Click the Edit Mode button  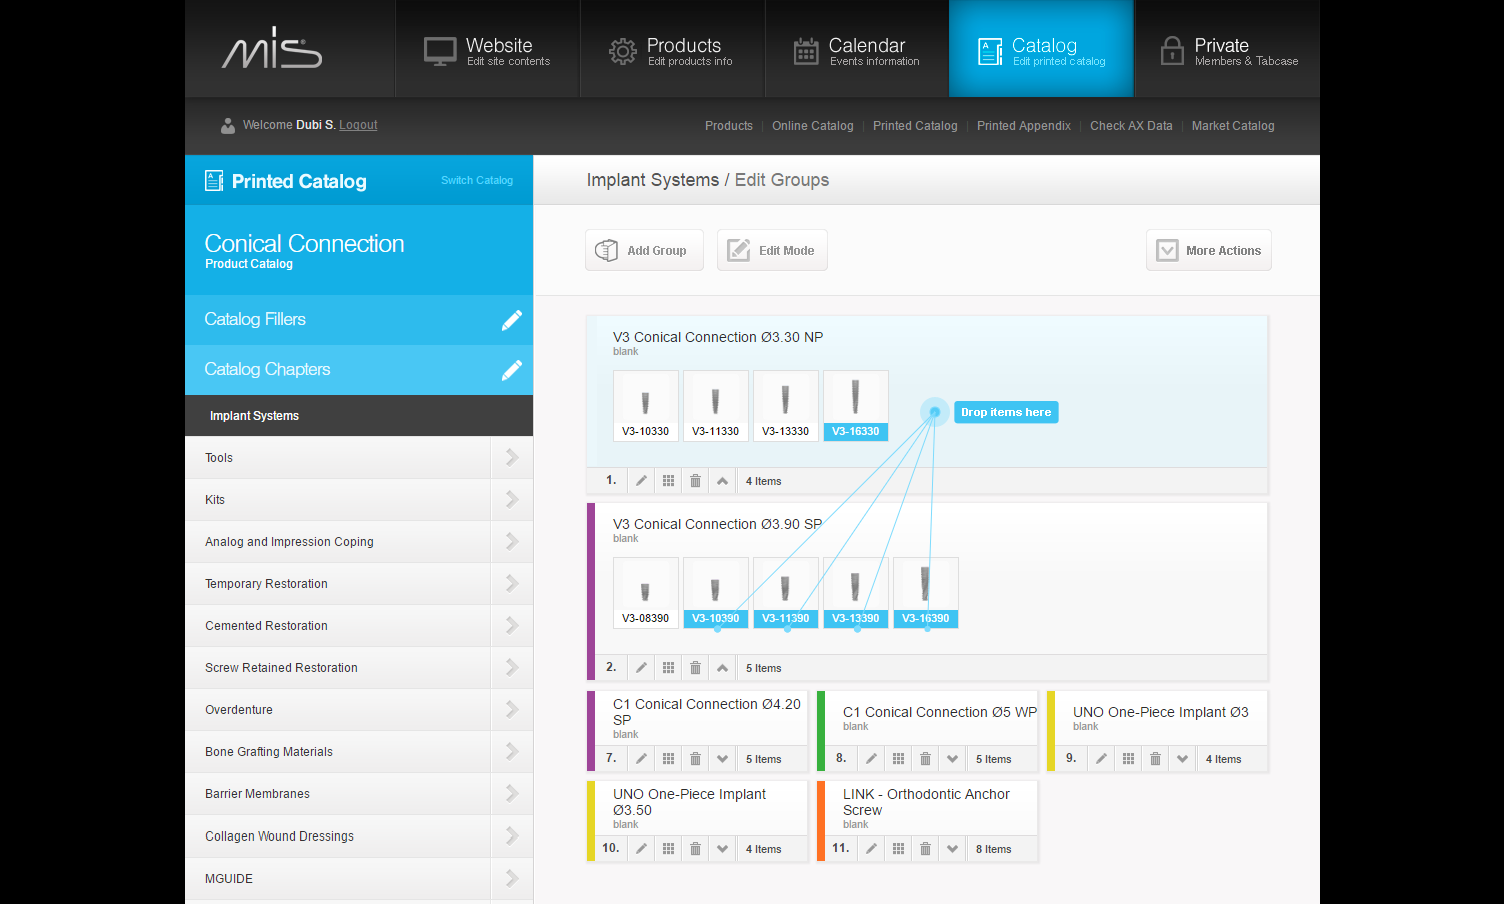[x=772, y=250]
